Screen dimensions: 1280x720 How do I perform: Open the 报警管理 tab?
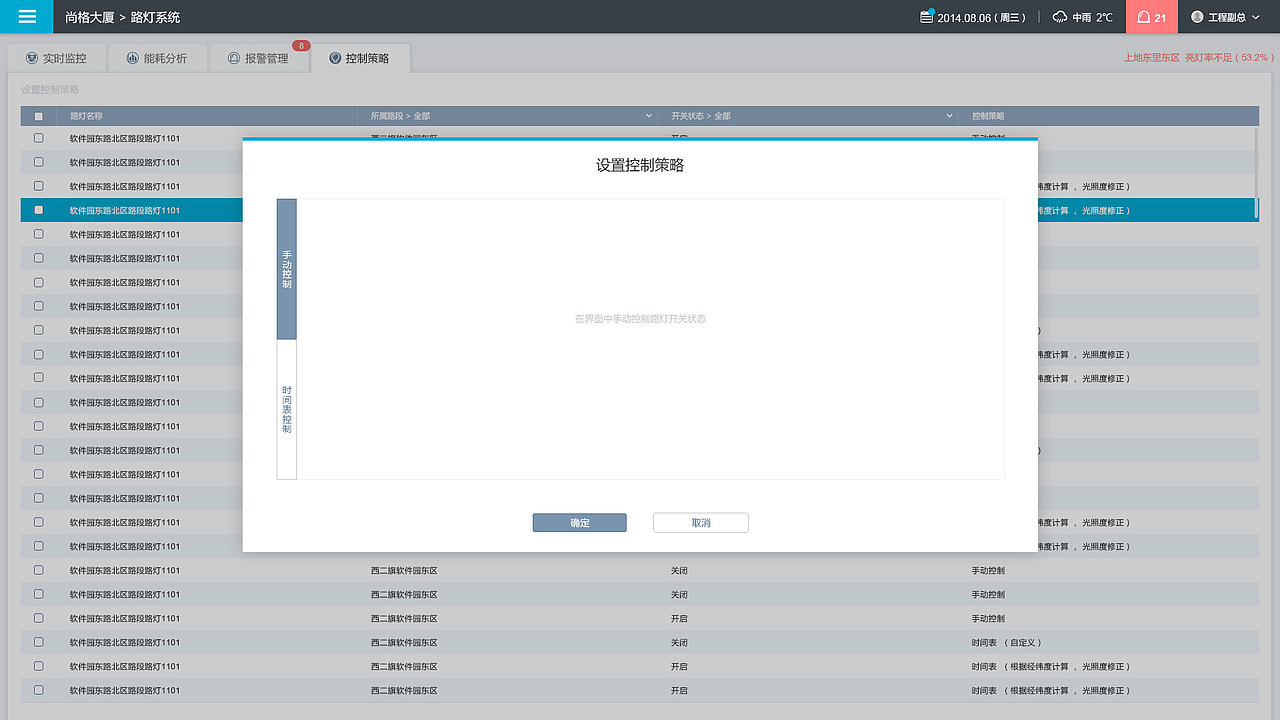click(x=258, y=58)
